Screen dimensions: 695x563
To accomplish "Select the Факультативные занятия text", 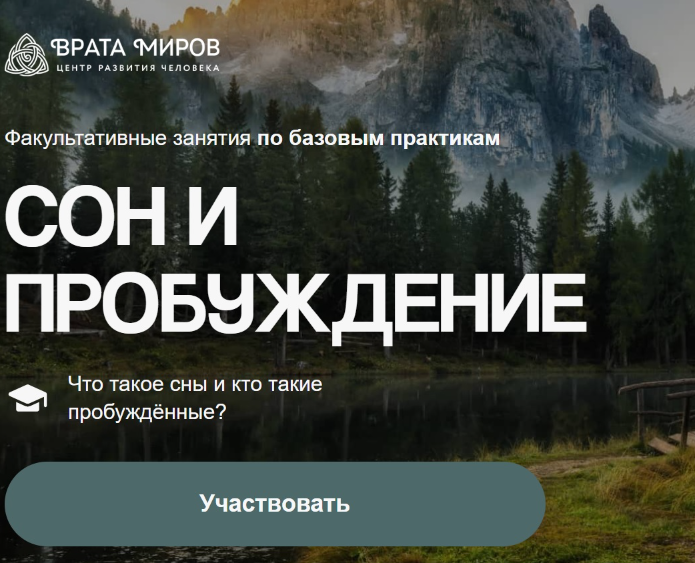I will pos(128,138).
